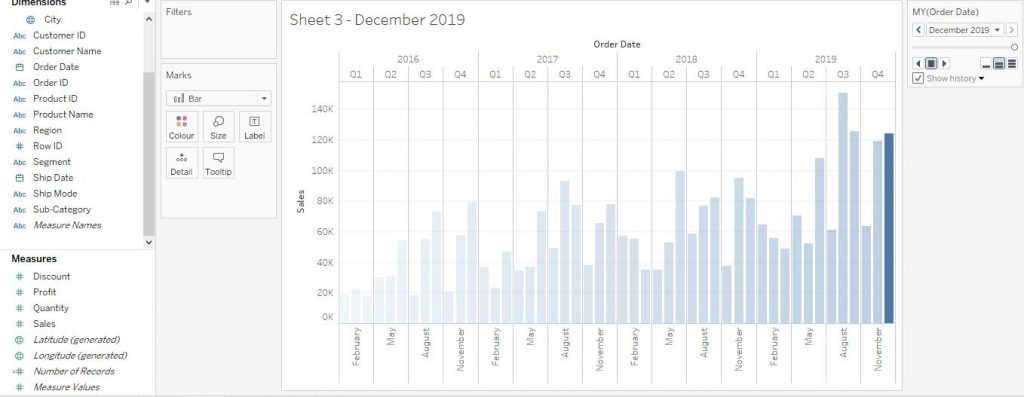Open the Tooltip marks card
1024x397 pixels.
click(218, 163)
